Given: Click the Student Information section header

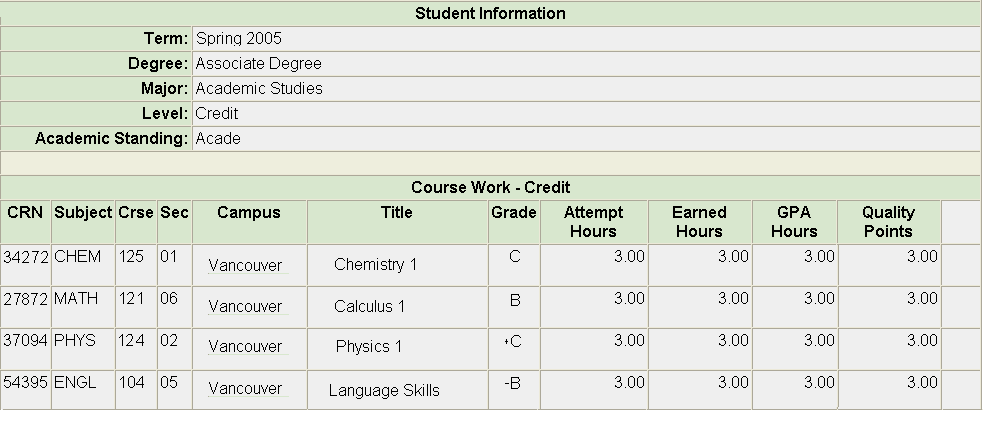Looking at the screenshot, I should [x=490, y=14].
